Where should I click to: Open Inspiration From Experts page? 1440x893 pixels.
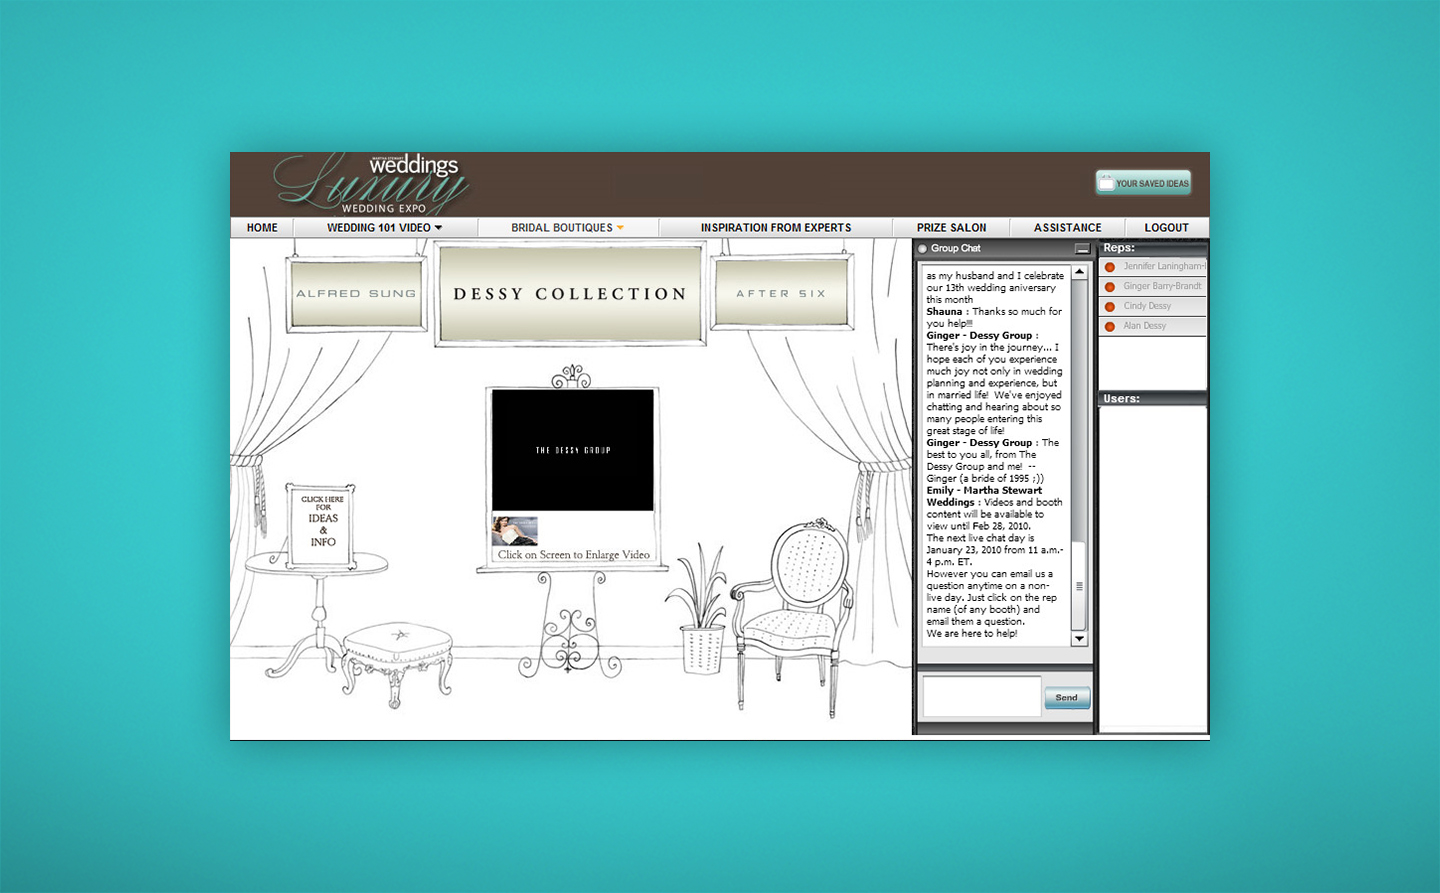775,228
